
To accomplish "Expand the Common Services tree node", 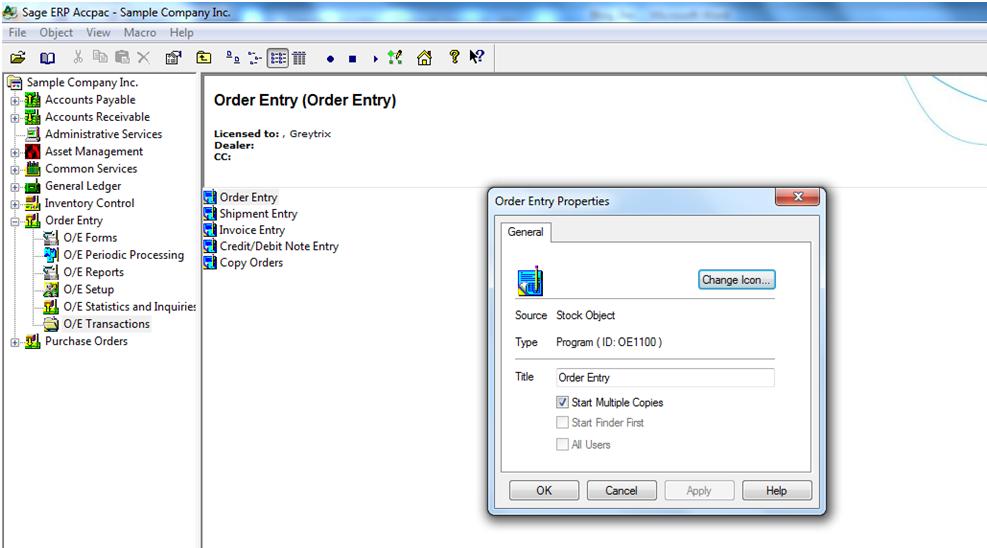I will coord(14,169).
